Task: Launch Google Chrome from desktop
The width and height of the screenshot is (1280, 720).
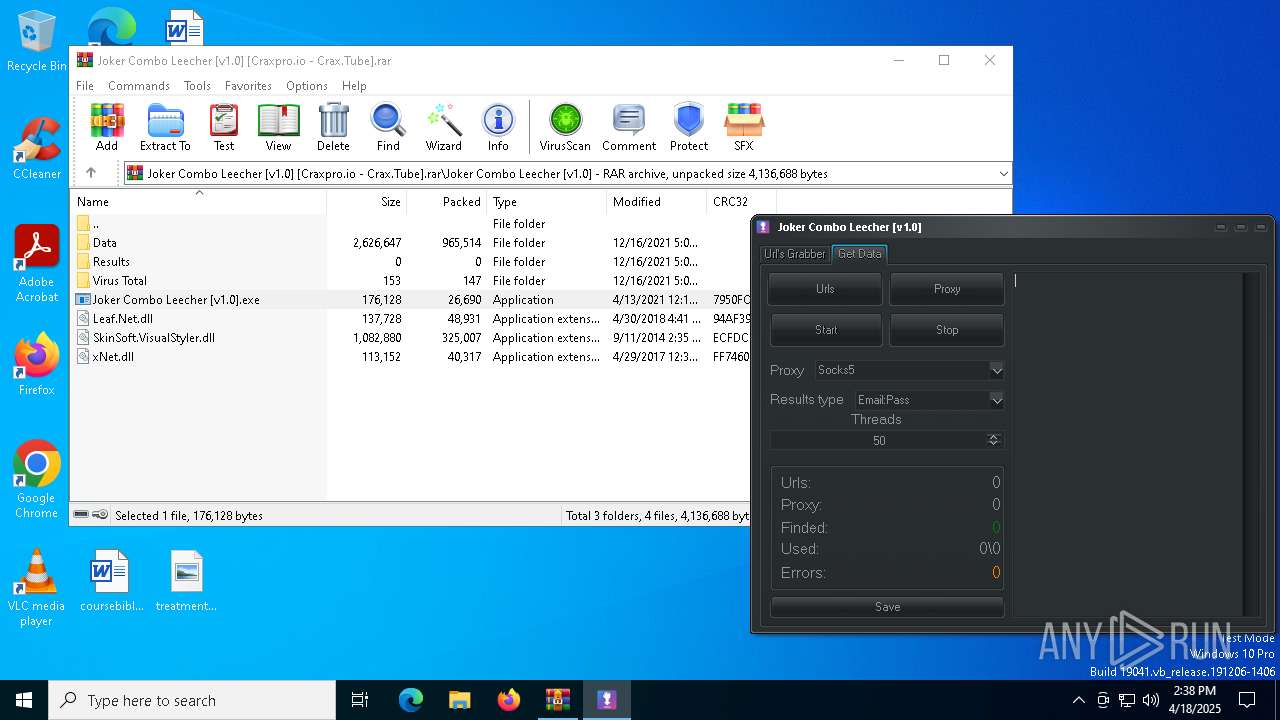Action: click(x=37, y=479)
